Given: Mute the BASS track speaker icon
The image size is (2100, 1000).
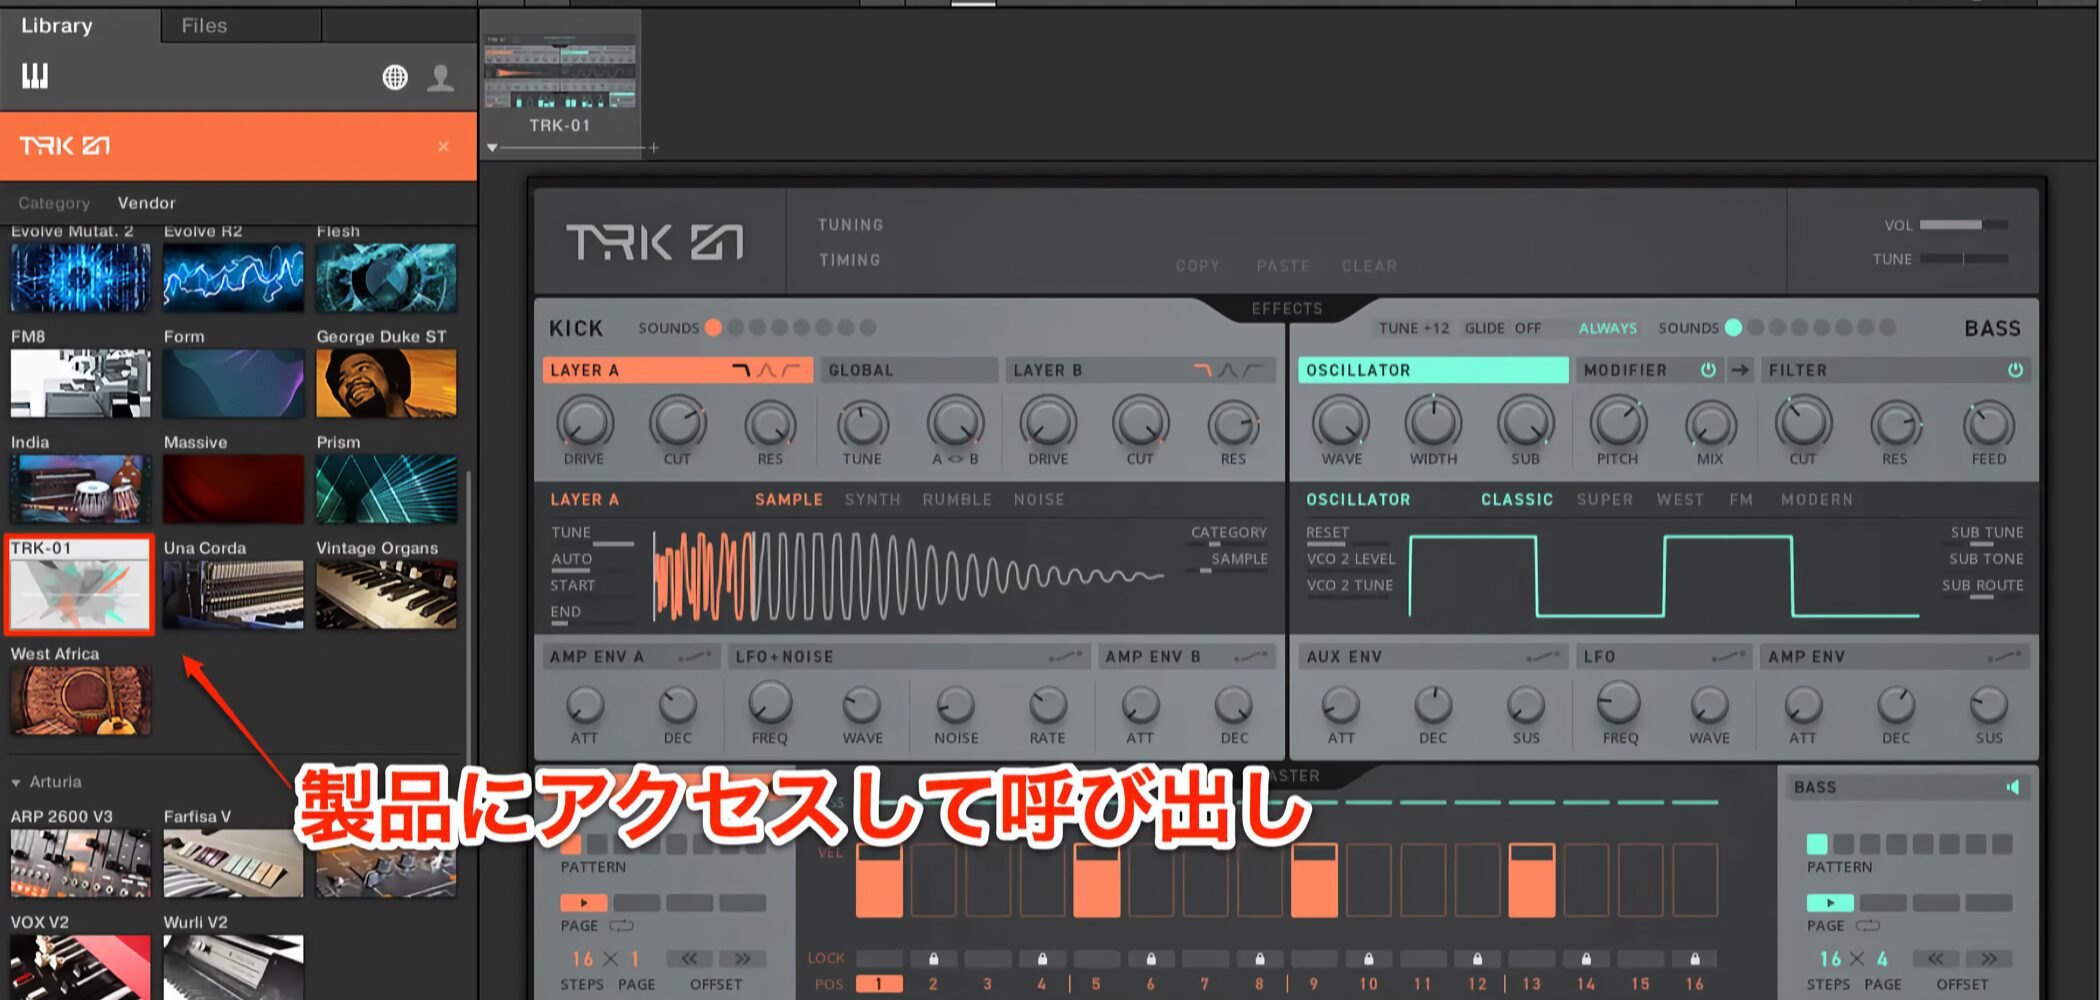Looking at the screenshot, I should click(x=2012, y=787).
